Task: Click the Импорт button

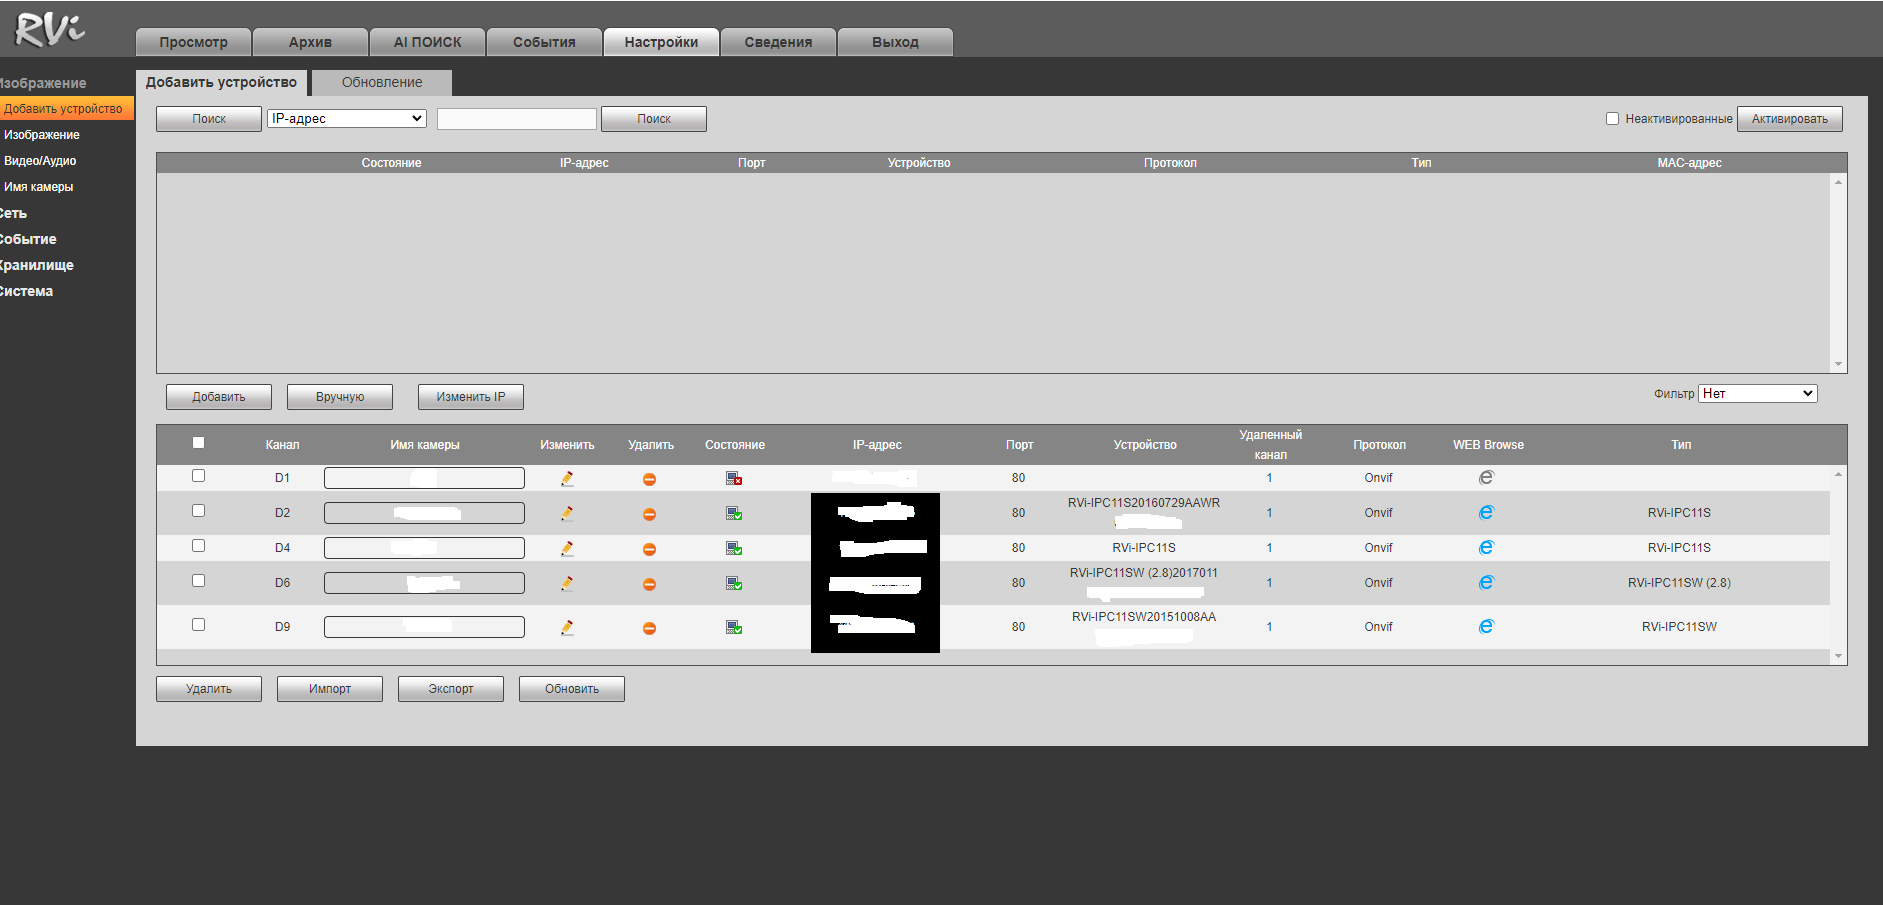Action: point(330,689)
